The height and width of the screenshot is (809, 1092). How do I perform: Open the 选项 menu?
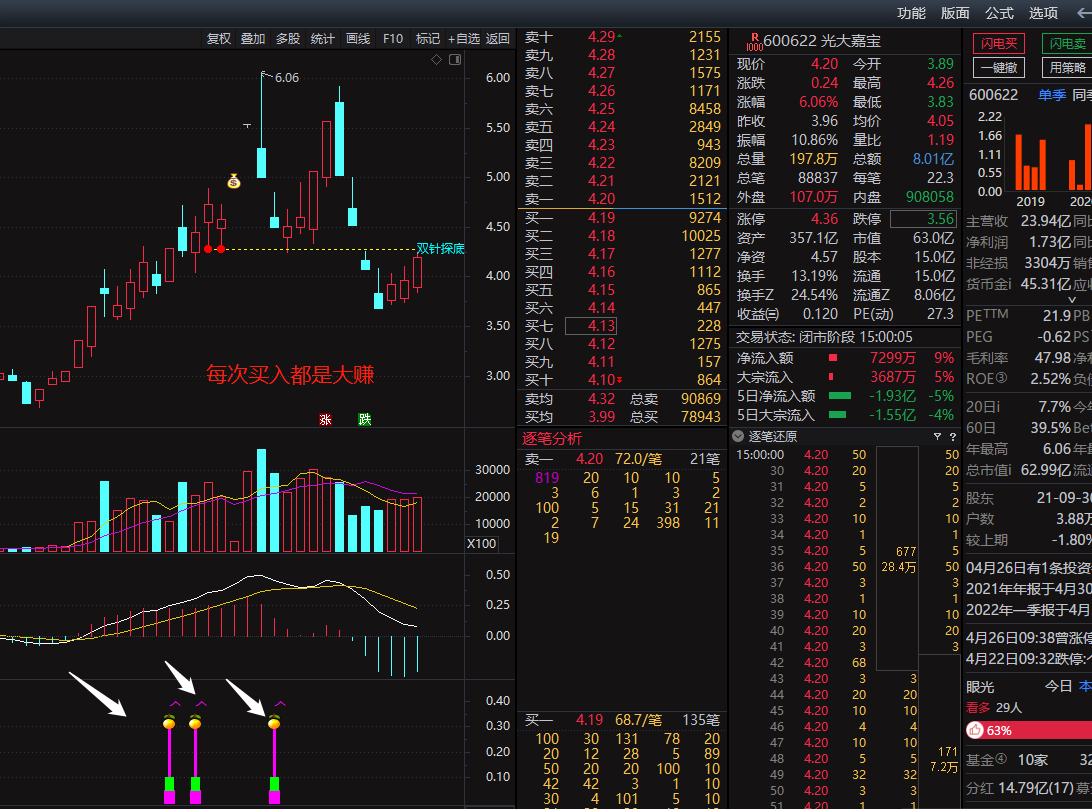point(1043,13)
